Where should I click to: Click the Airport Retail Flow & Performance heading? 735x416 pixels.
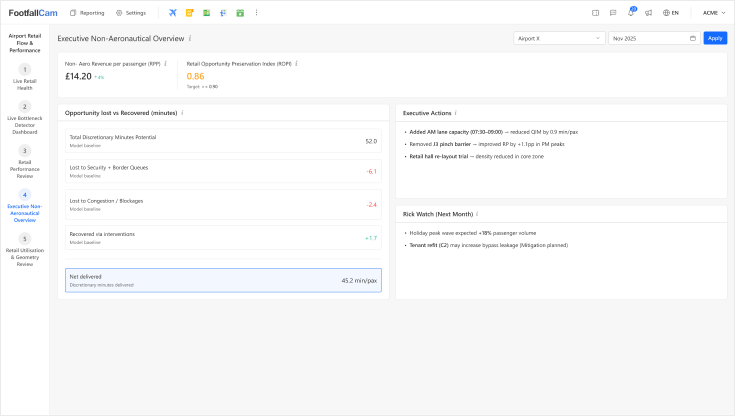[25, 43]
